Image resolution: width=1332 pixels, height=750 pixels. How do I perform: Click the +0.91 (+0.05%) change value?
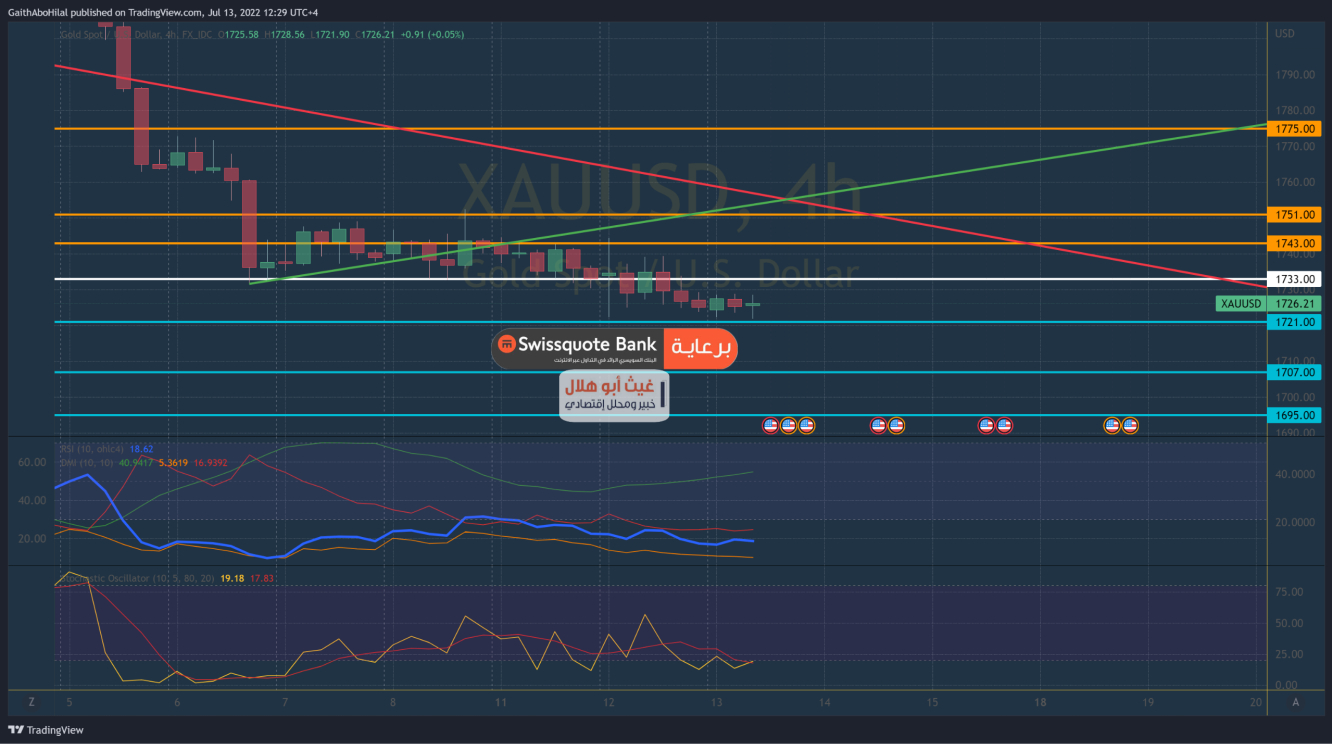[432, 34]
